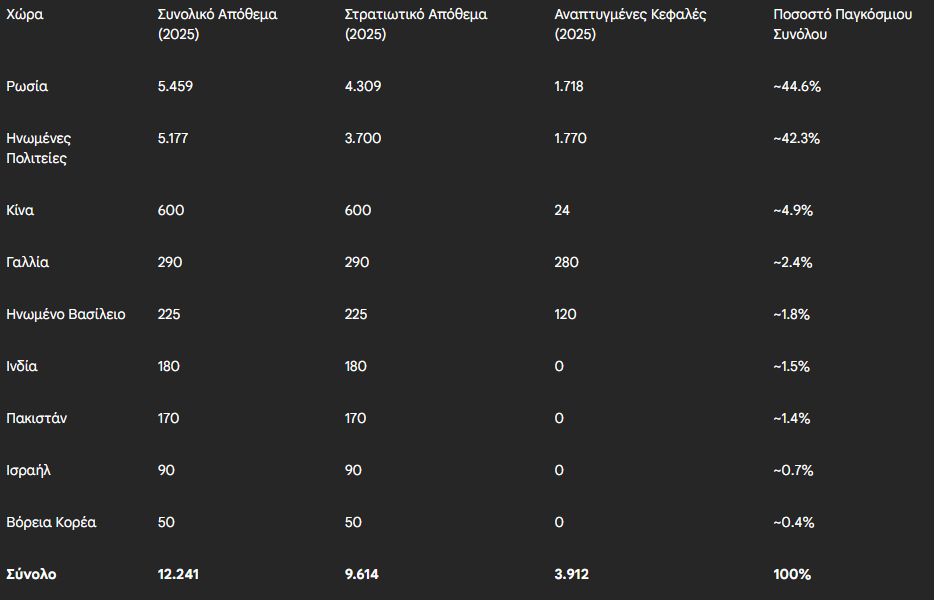The width and height of the screenshot is (934, 600).
Task: Select the Ισραήλ country cell
Action: click(x=29, y=470)
